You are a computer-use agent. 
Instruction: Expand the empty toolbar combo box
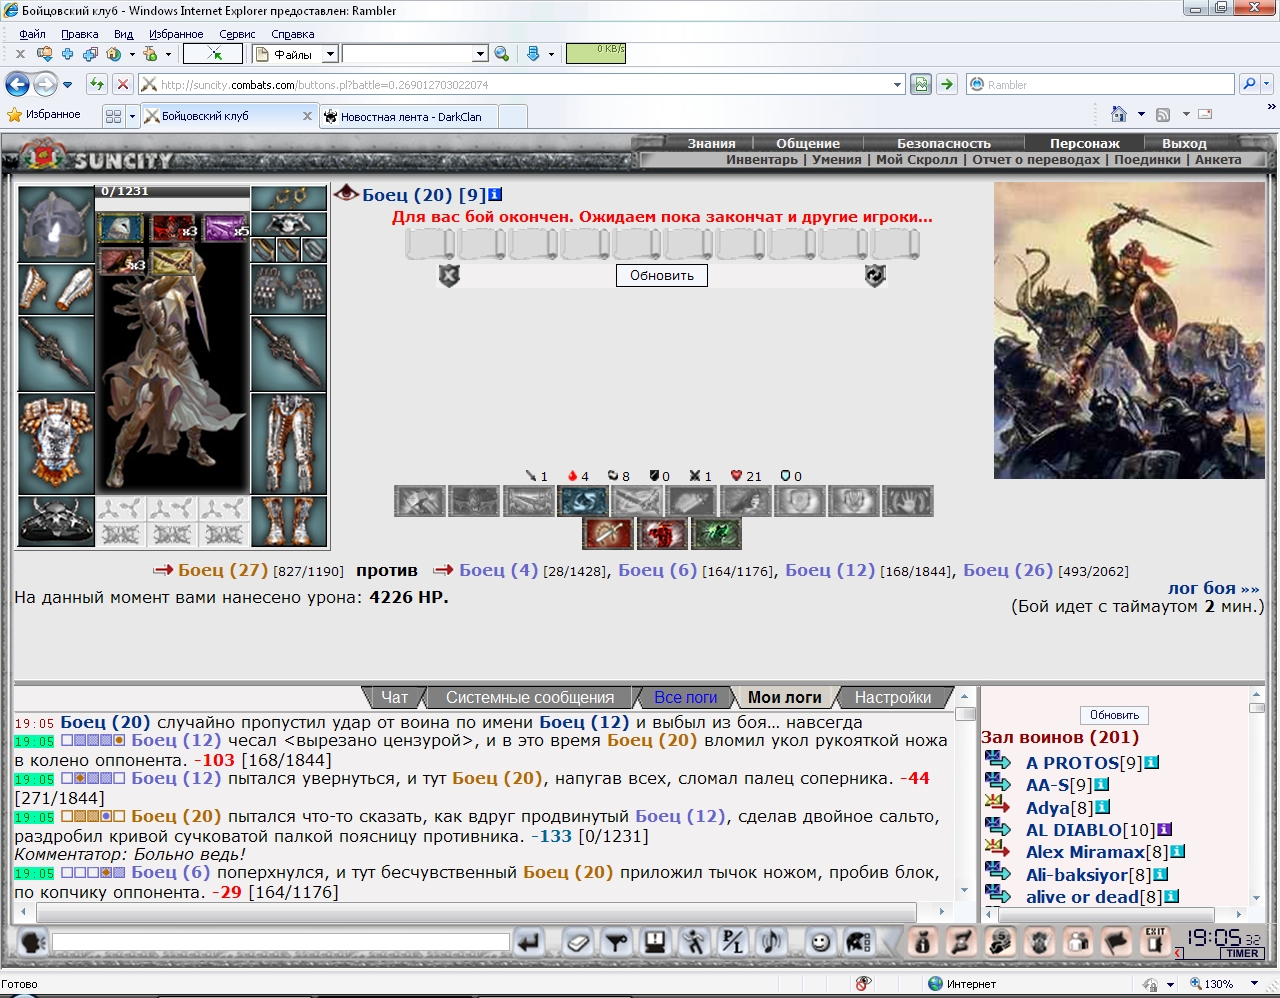pyautogui.click(x=480, y=54)
